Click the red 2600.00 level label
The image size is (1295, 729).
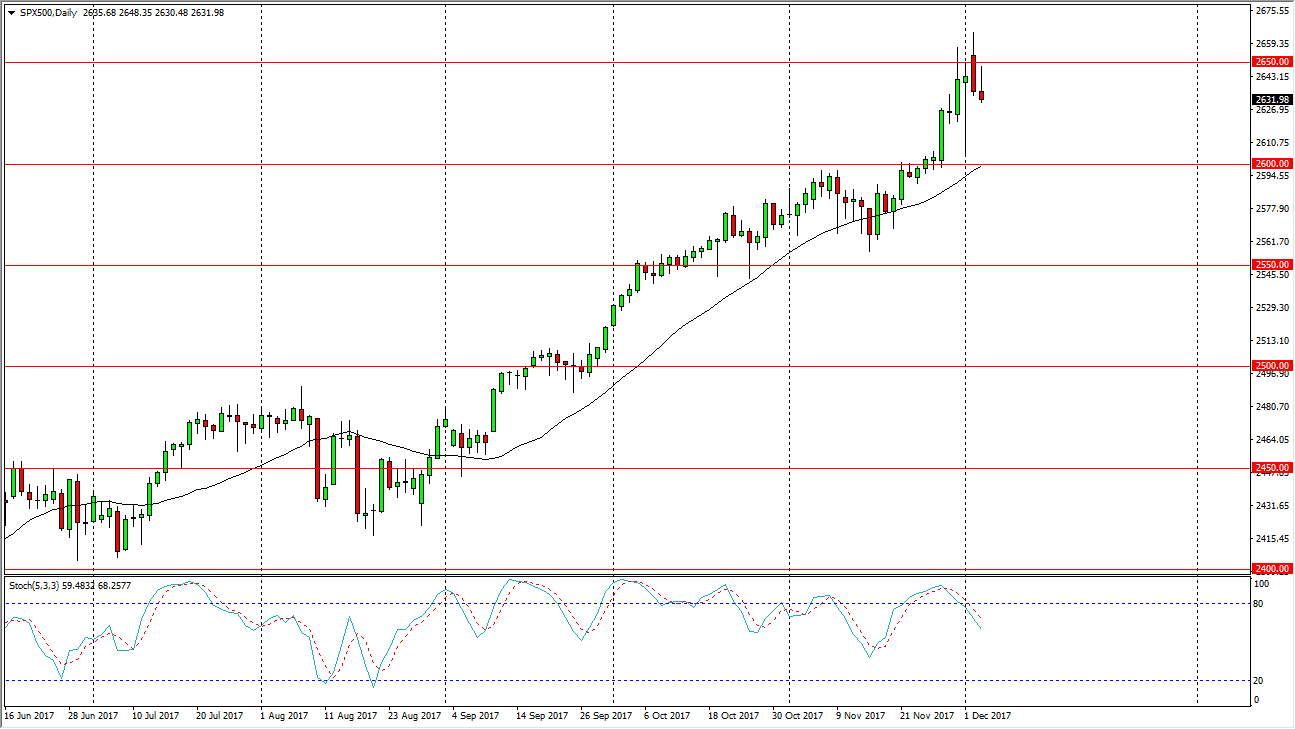(1272, 164)
